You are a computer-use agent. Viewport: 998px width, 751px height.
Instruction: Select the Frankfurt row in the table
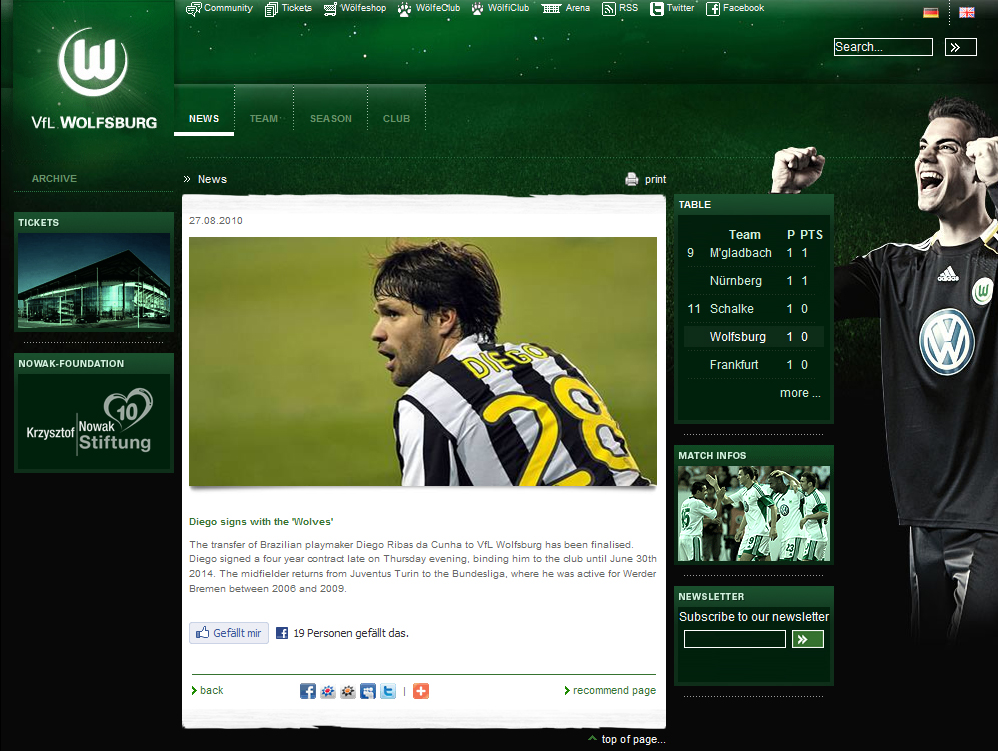754,365
